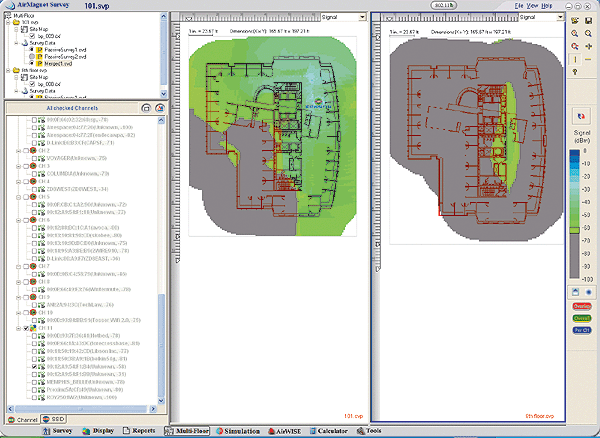Click the channel list horizontal scrollbar

[x=82, y=409]
